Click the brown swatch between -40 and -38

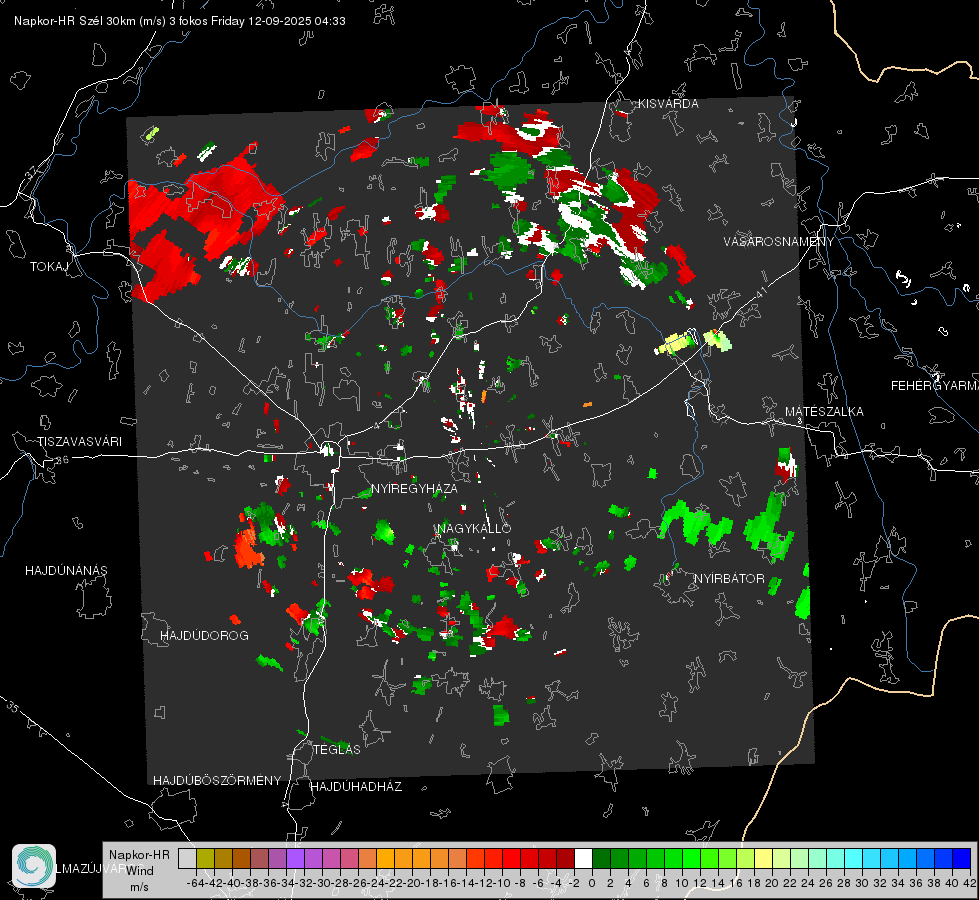pyautogui.click(x=241, y=858)
